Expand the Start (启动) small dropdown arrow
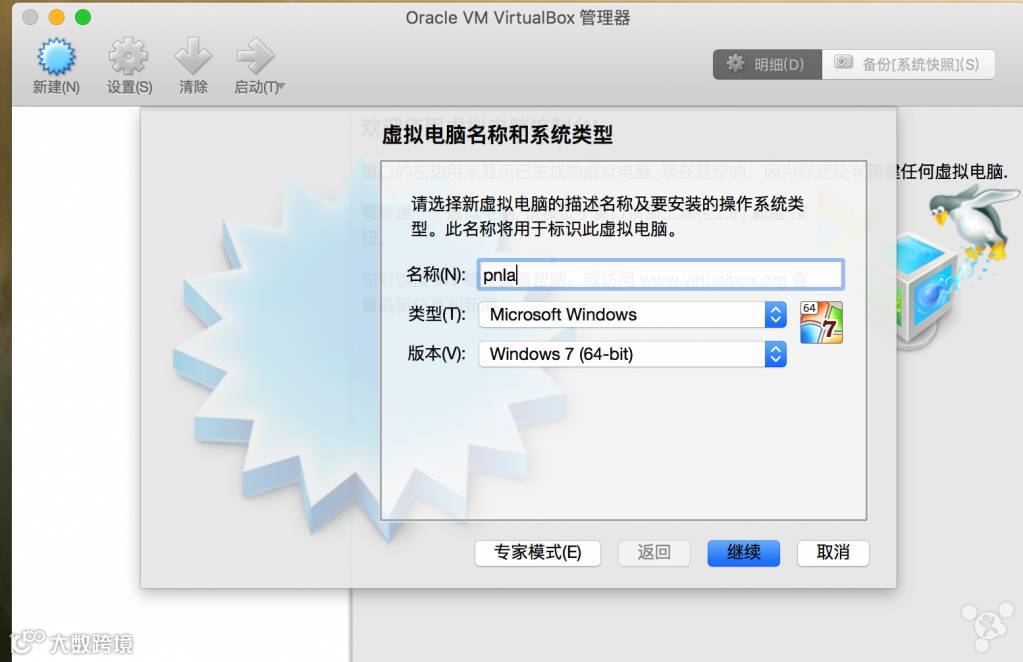This screenshot has height=662, width=1023. 282,86
